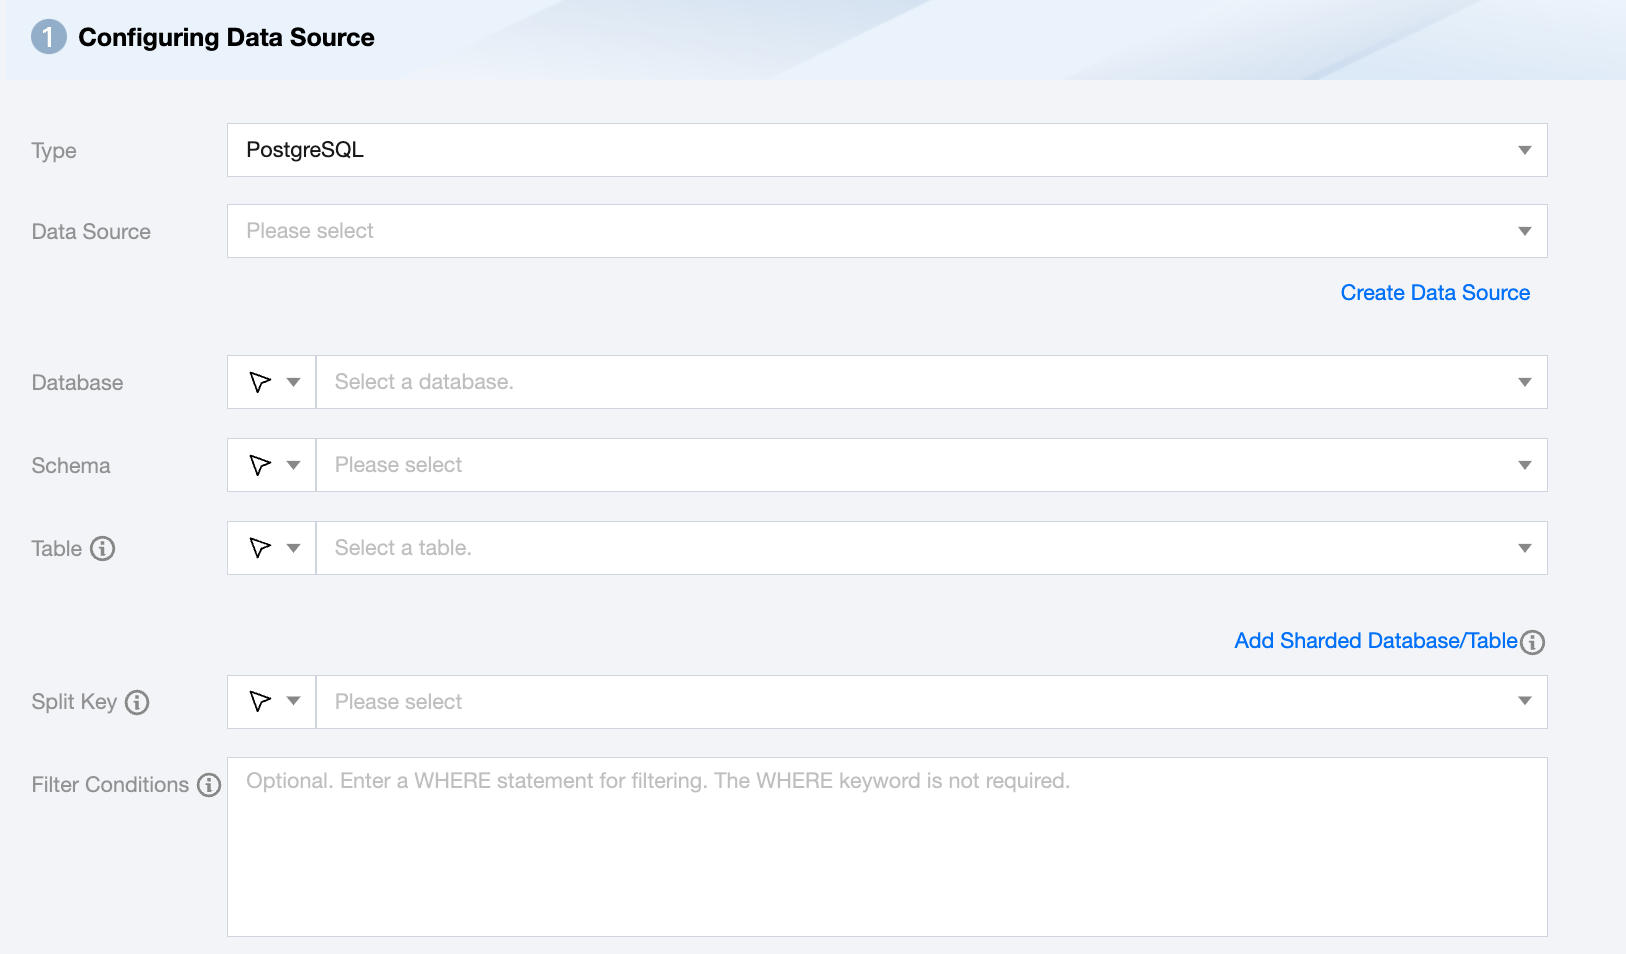Click info icon beside Add Sharded Database/Table

(1533, 642)
